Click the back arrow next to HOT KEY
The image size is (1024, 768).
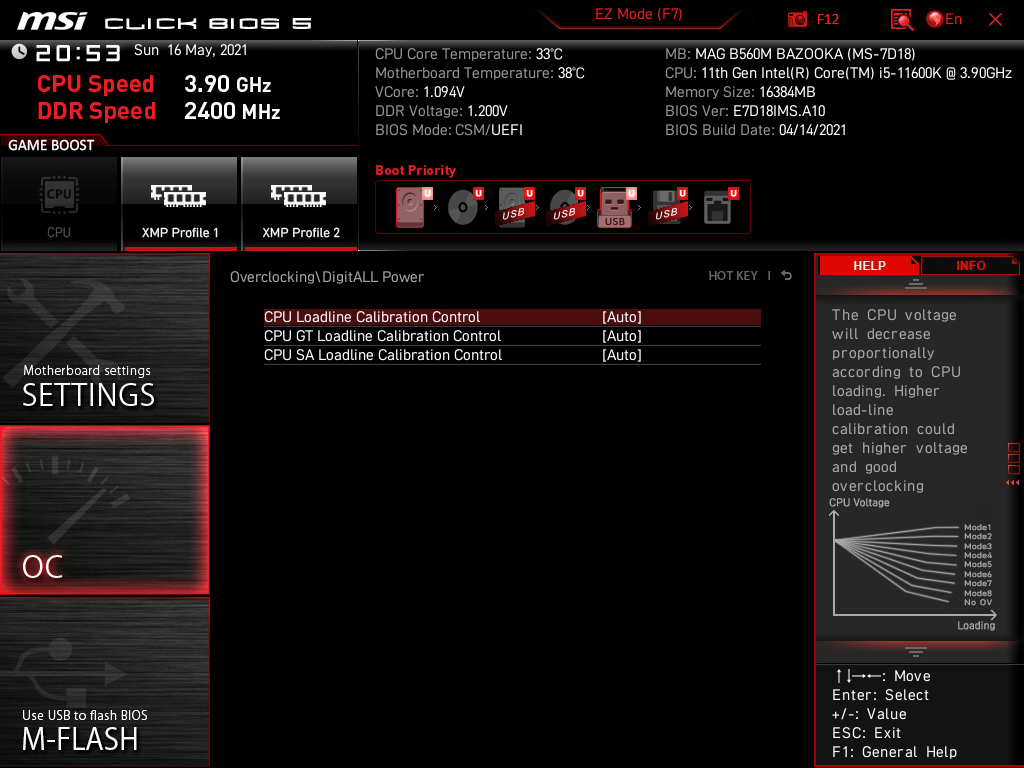pos(787,276)
